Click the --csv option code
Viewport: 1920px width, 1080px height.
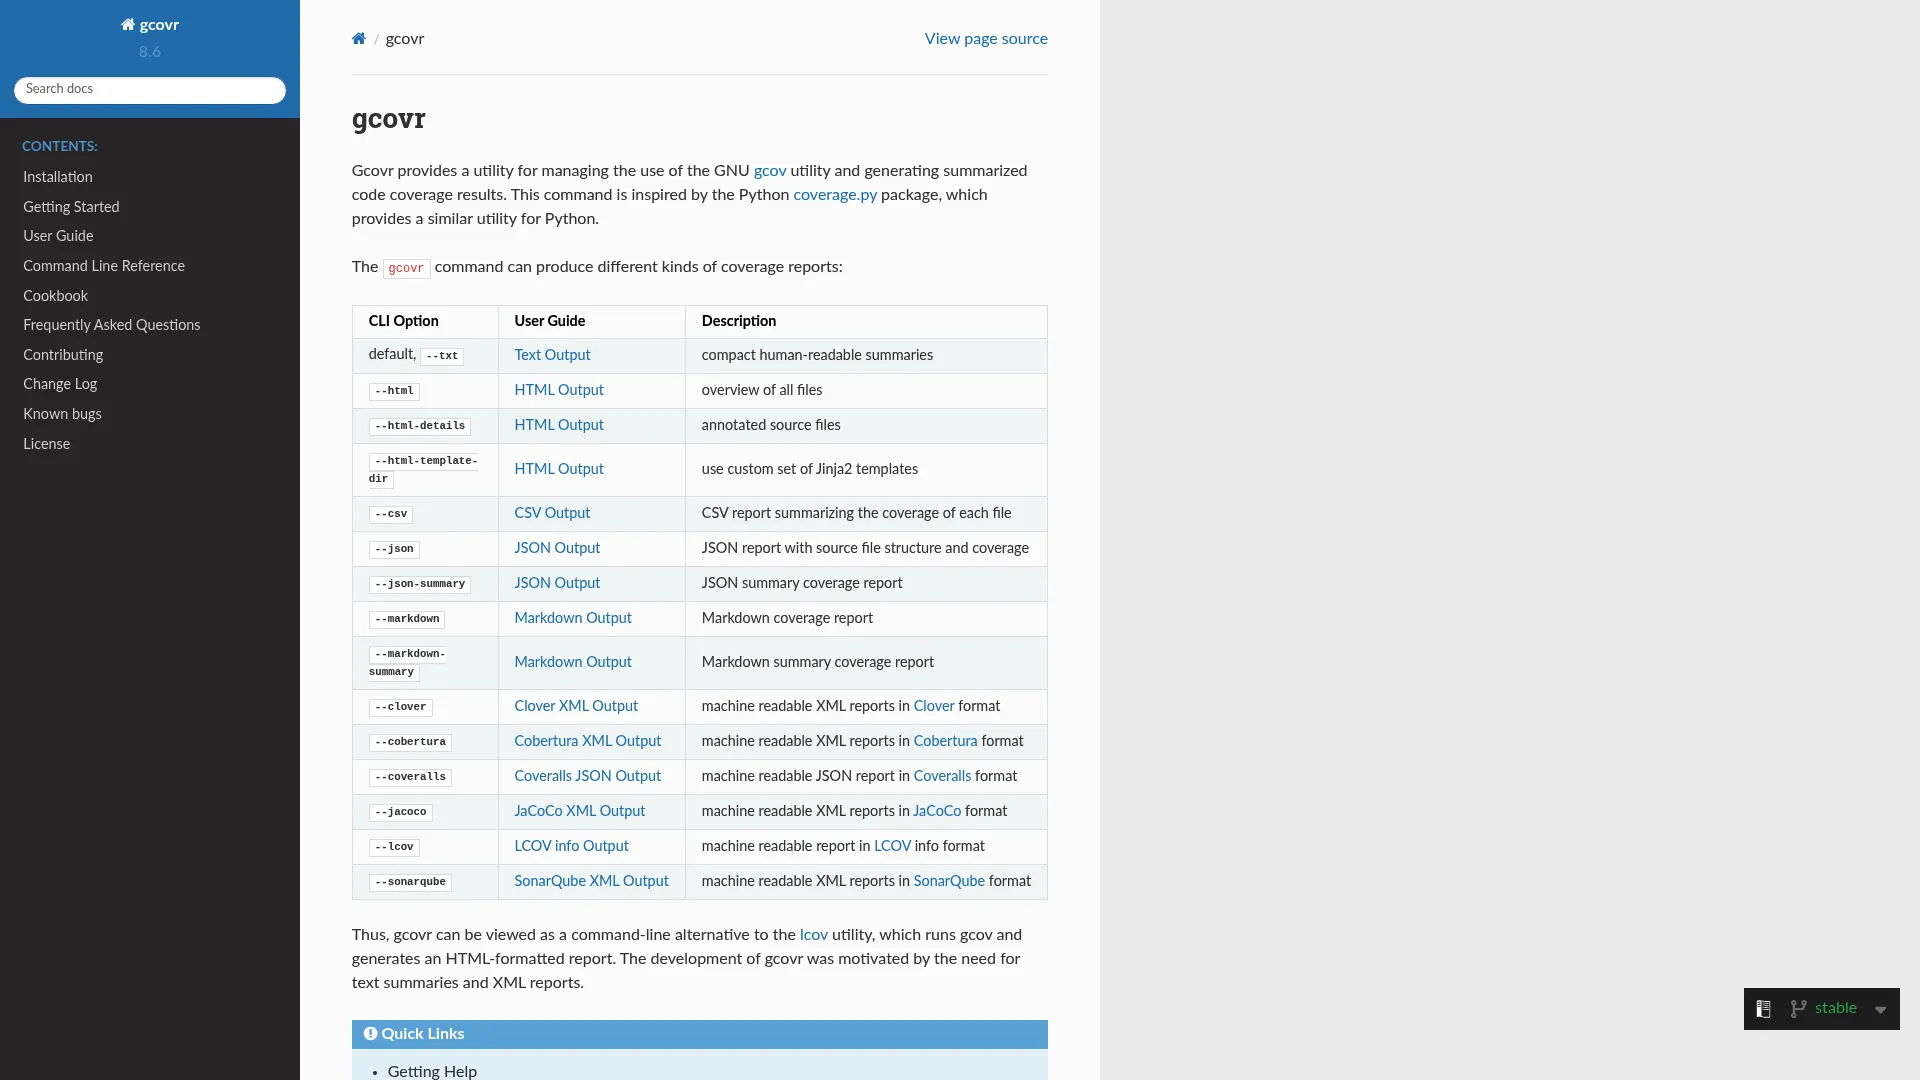tap(391, 514)
